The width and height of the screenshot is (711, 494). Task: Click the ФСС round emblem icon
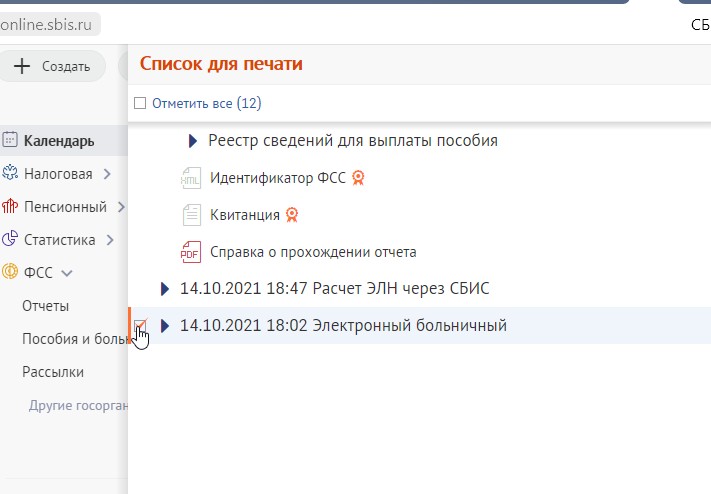[10, 272]
